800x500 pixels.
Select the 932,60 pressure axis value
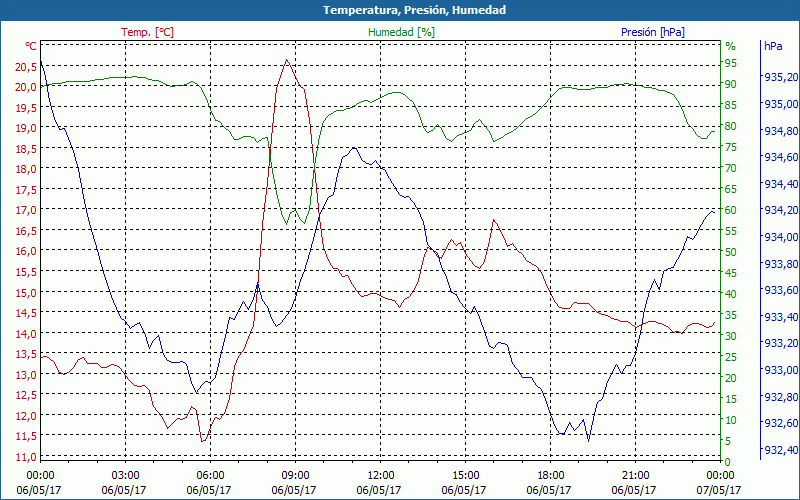coord(781,423)
